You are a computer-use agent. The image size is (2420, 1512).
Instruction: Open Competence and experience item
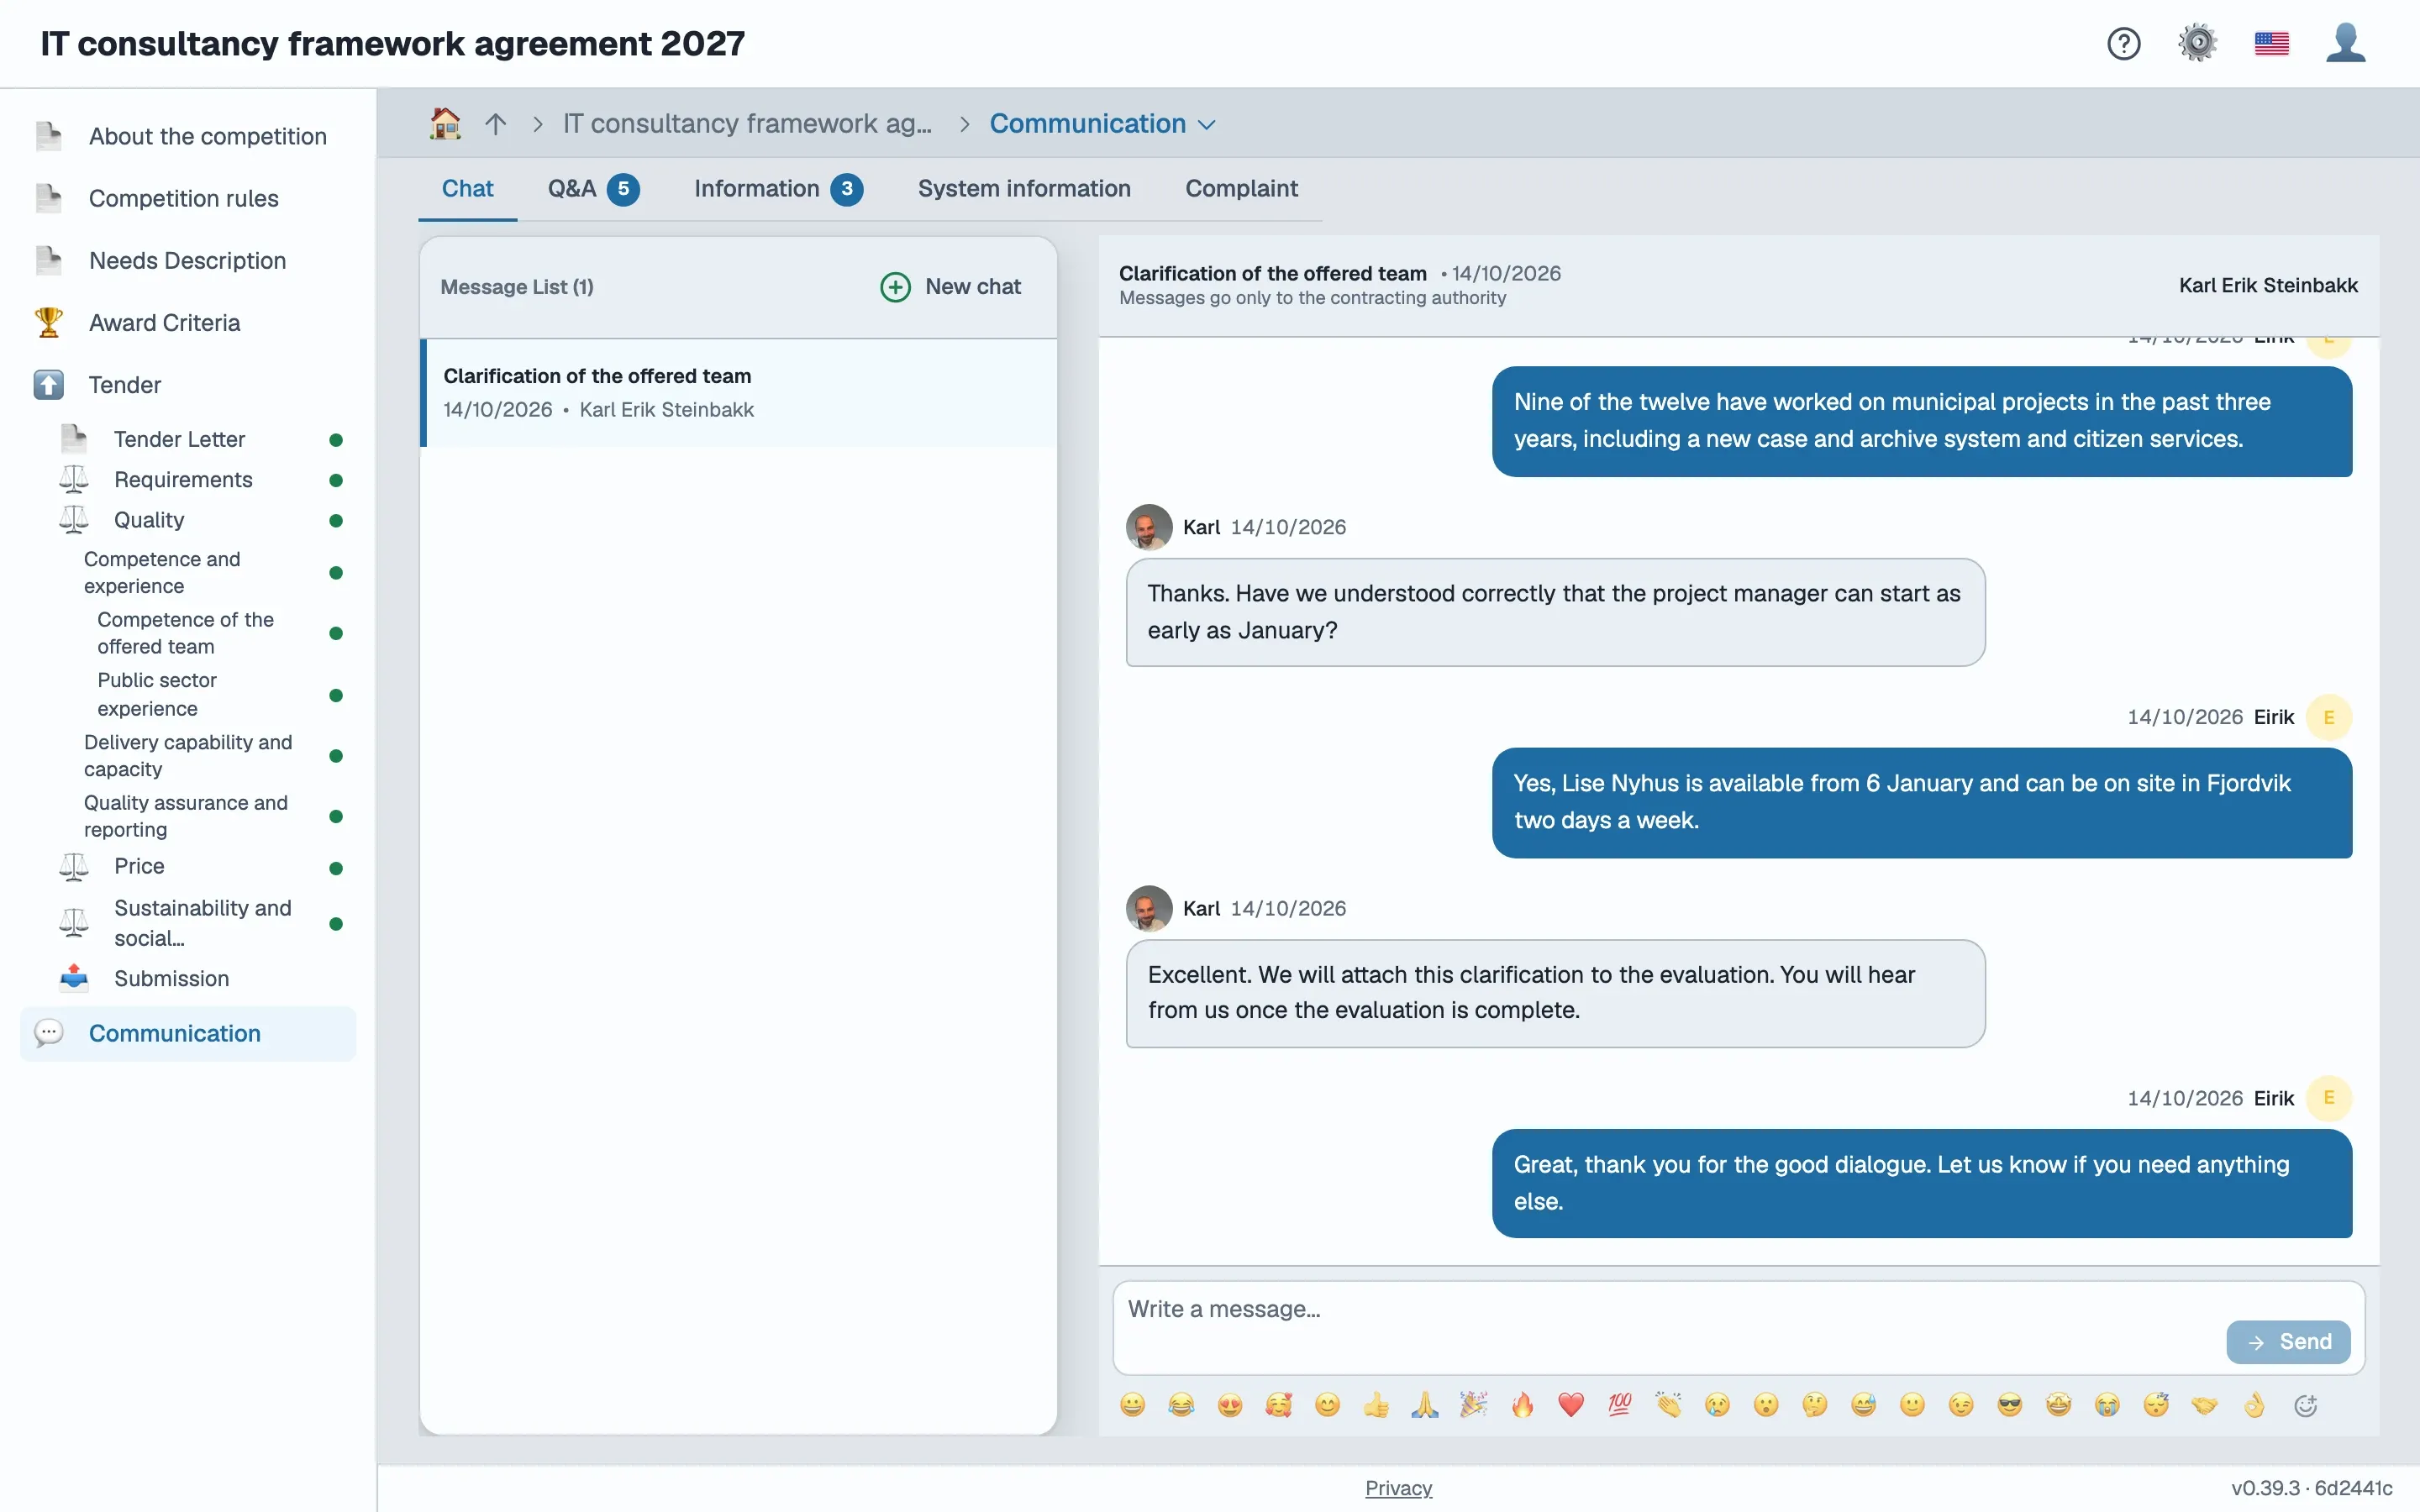162,572
